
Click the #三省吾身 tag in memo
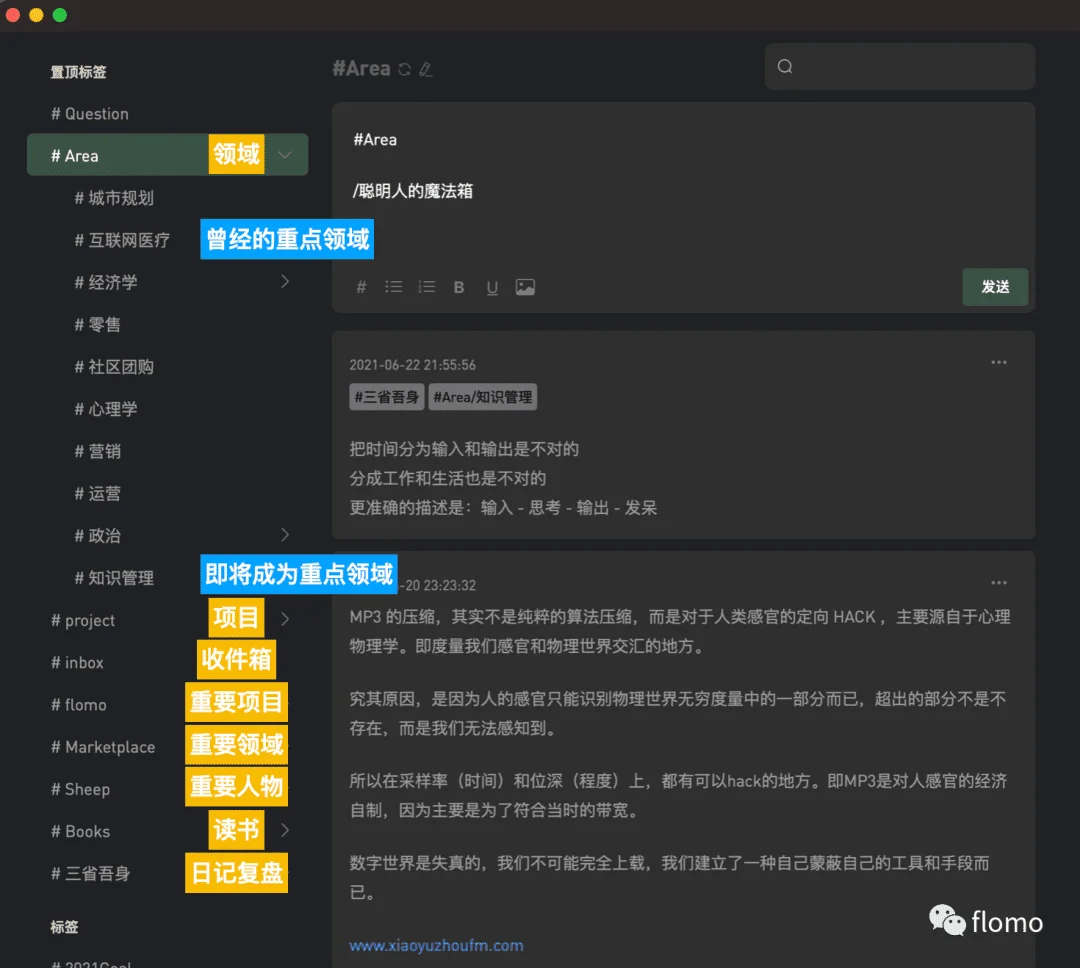[x=386, y=397]
